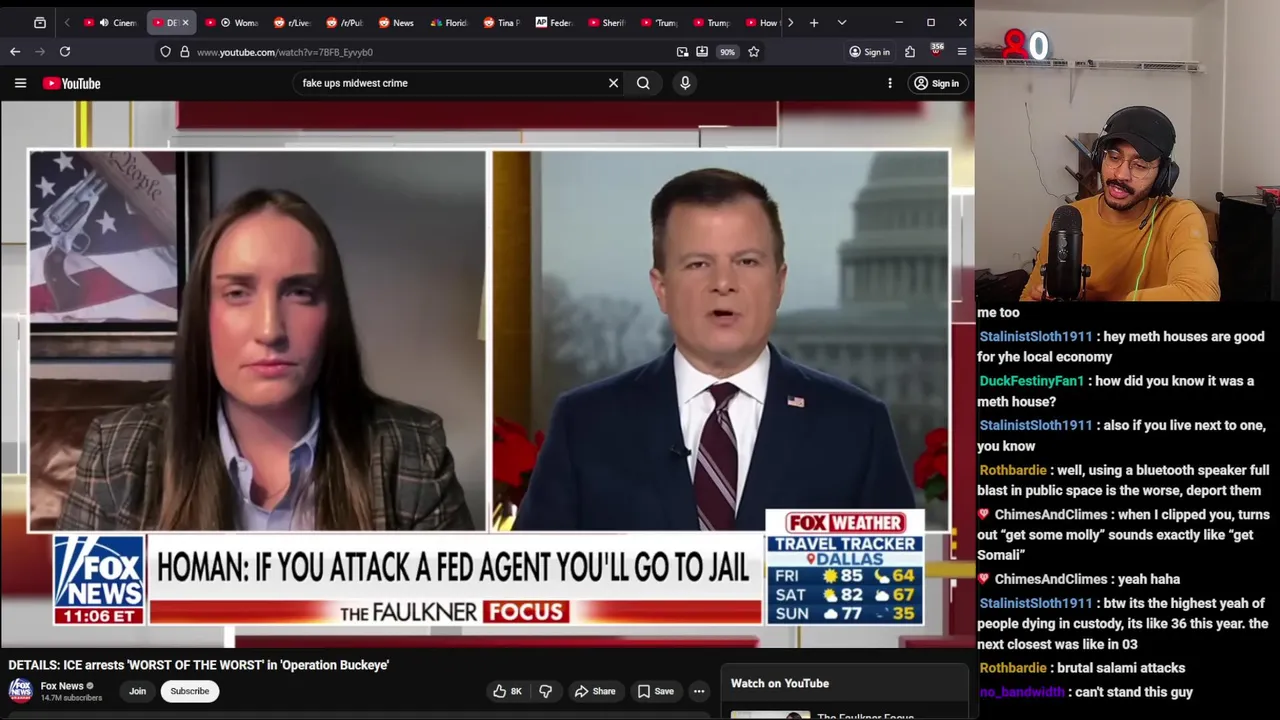This screenshot has width=1280, height=720.
Task: Click DuckFestinyFan1 username in chat
Action: click(x=1031, y=381)
